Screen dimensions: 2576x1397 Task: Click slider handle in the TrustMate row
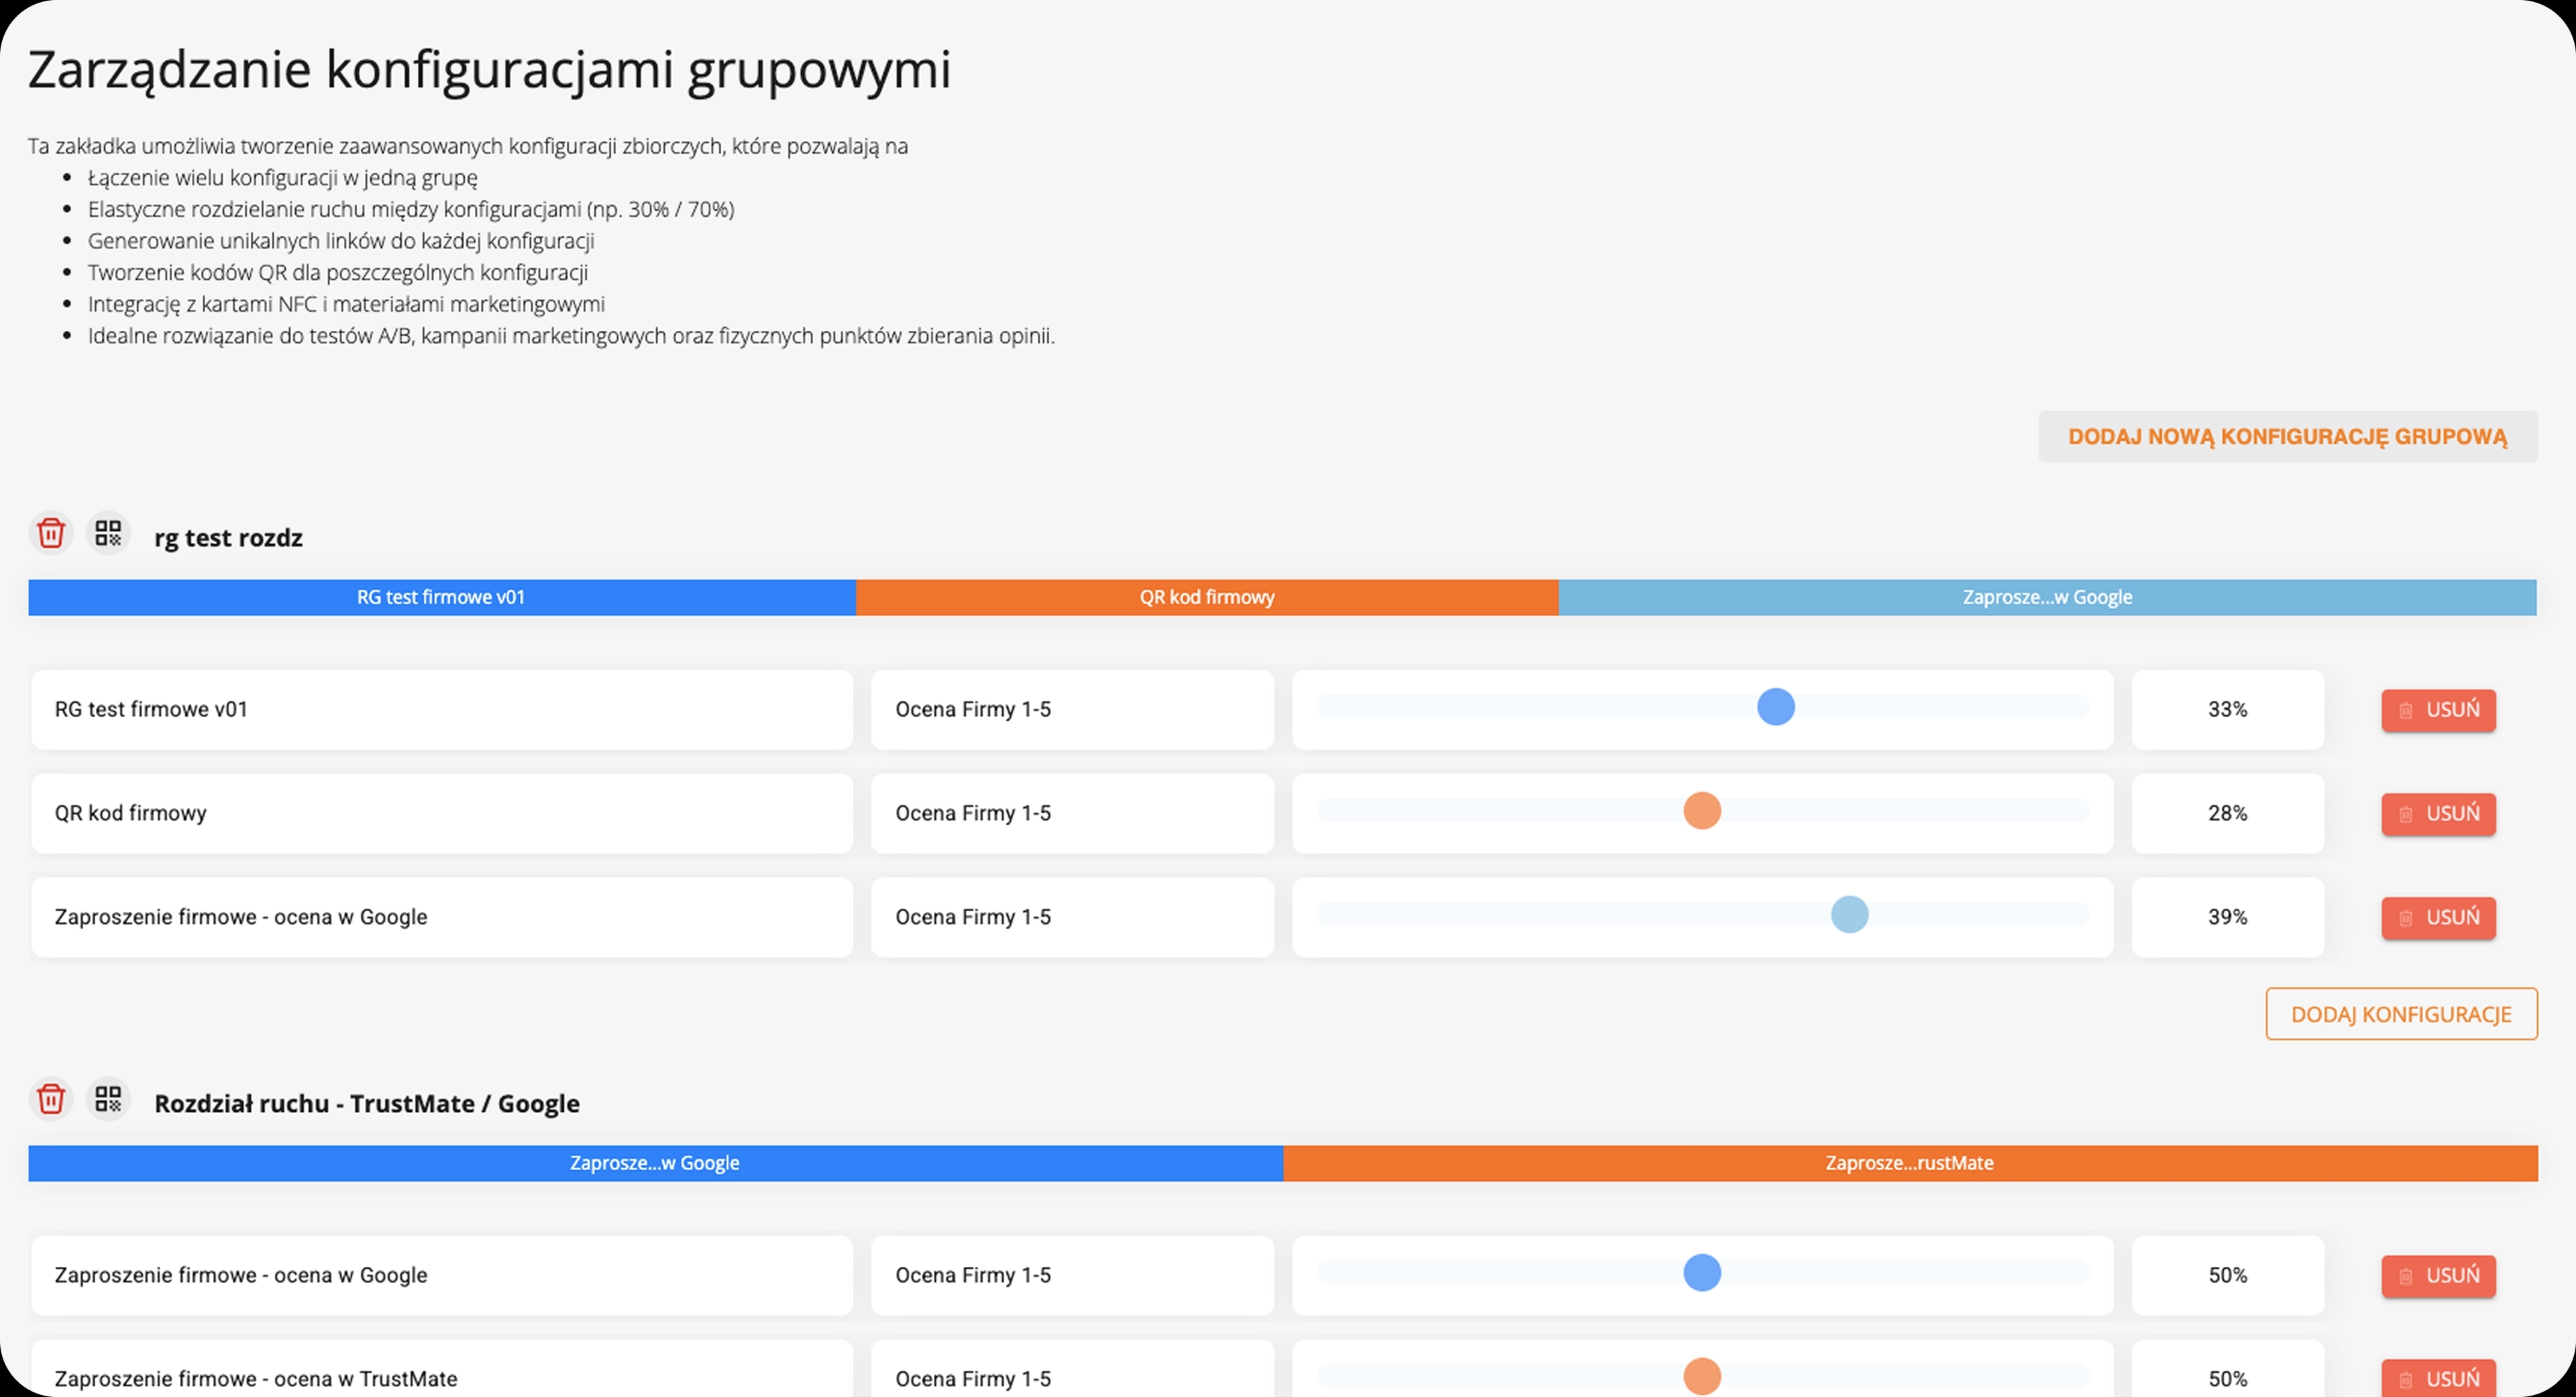coord(1702,1377)
